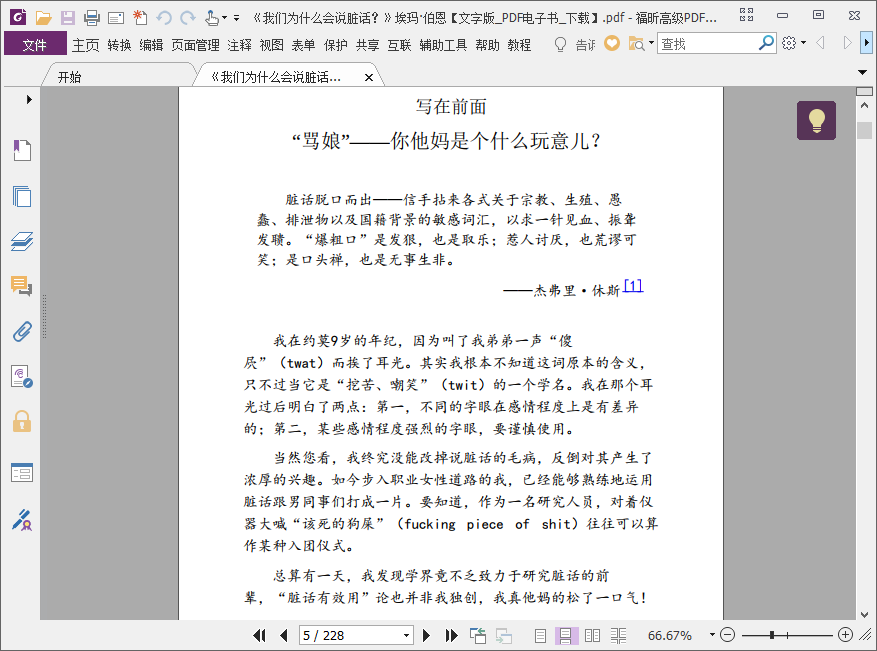Open the 66.67% zoom level dropdown
This screenshot has width=877, height=651.
tap(712, 635)
